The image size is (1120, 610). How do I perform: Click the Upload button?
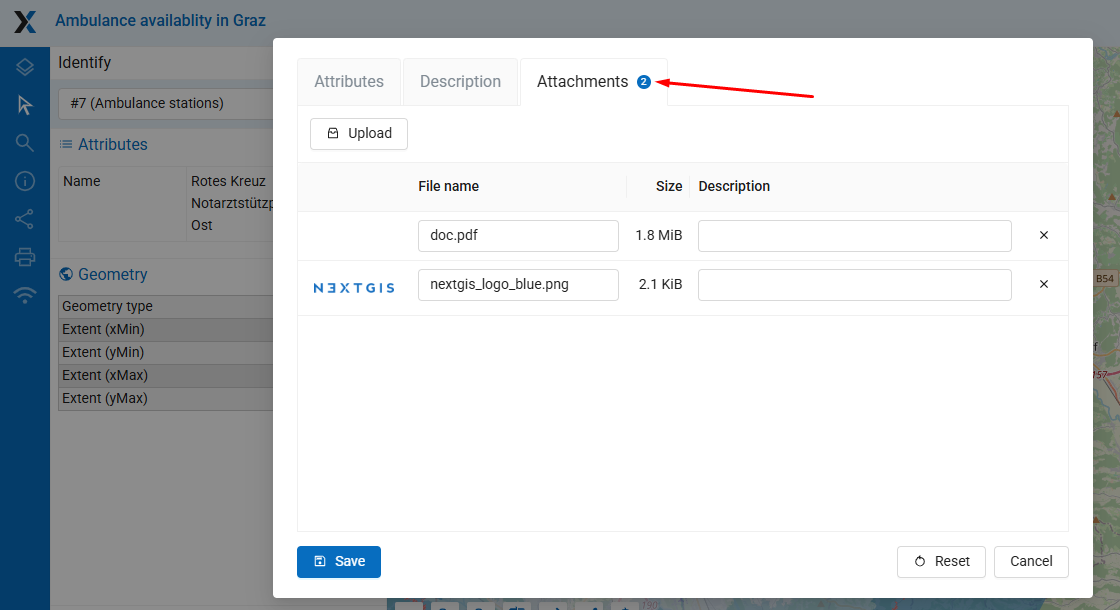(x=359, y=134)
